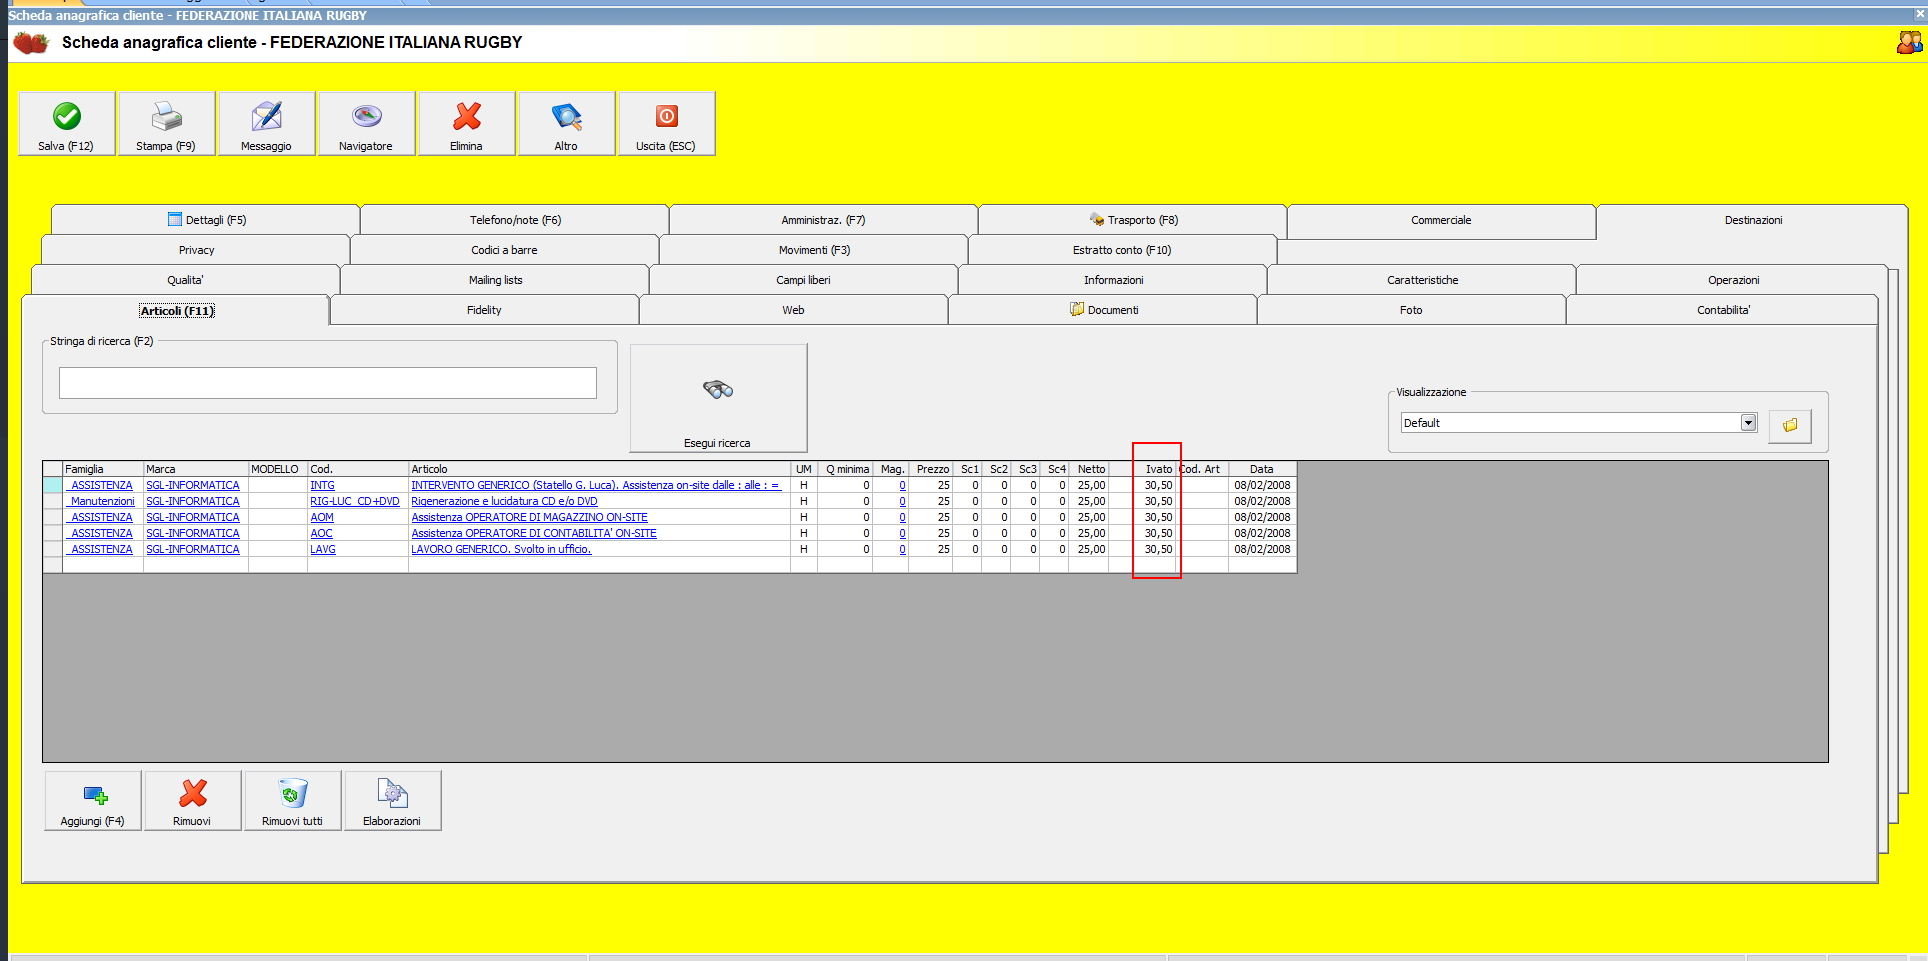The width and height of the screenshot is (1928, 961).
Task: Expand the Visualizzazione Default dropdown
Action: [1748, 423]
